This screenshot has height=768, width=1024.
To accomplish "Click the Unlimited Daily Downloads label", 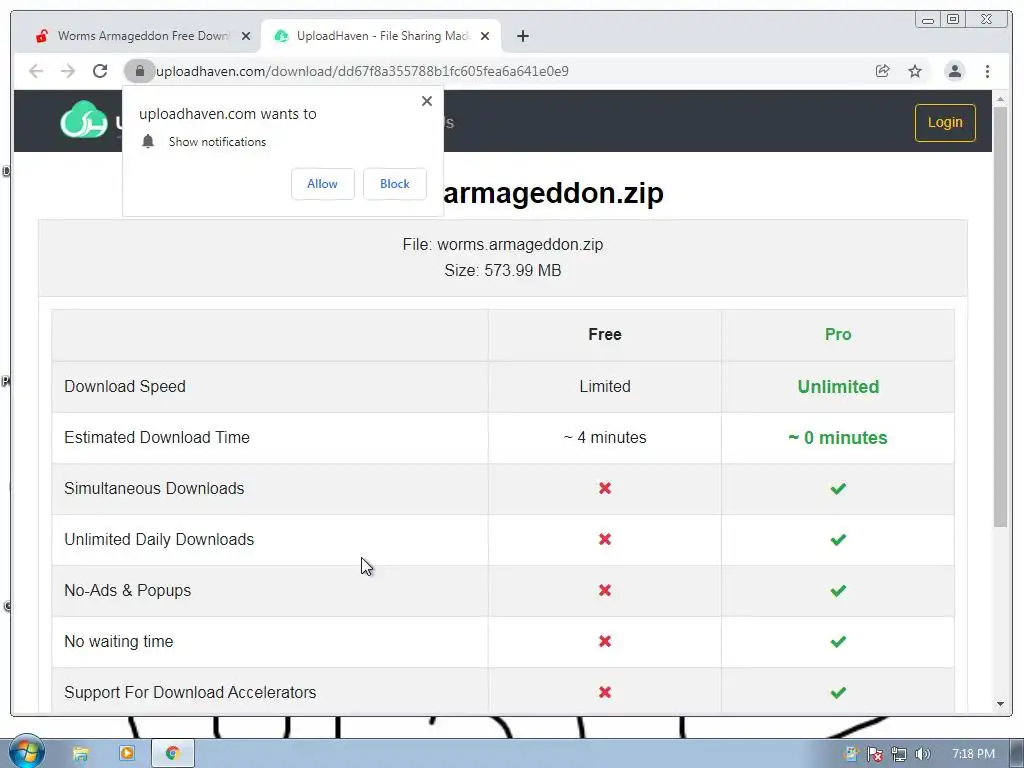I will 159,539.
